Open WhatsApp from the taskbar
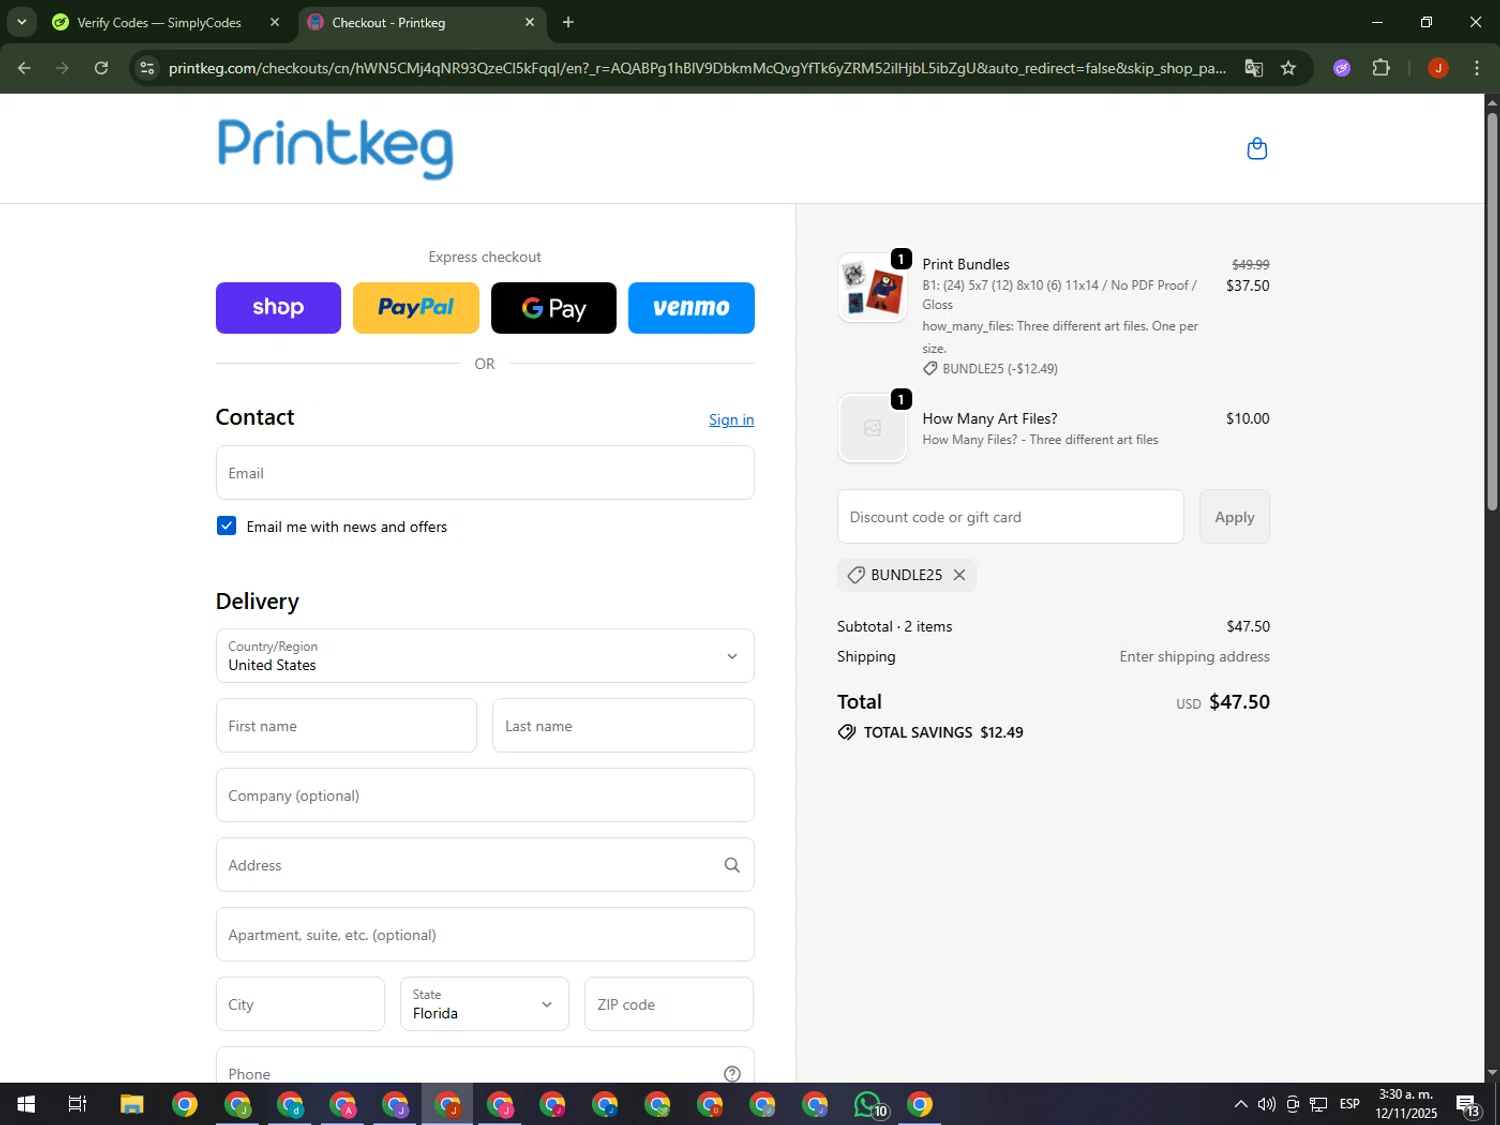Image resolution: width=1500 pixels, height=1125 pixels. (x=869, y=1104)
